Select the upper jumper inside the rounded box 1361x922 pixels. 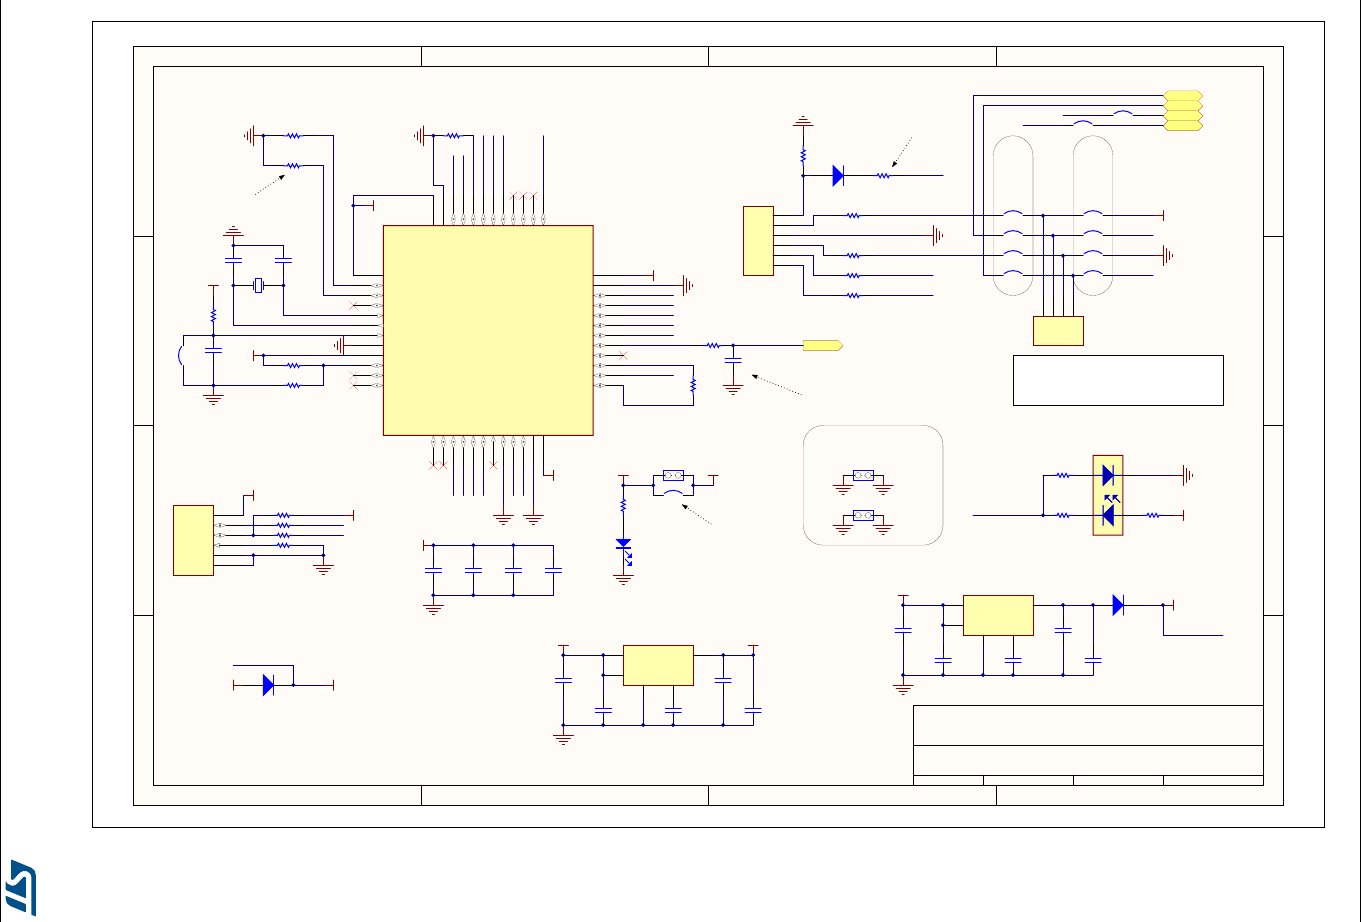pyautogui.click(x=863, y=475)
